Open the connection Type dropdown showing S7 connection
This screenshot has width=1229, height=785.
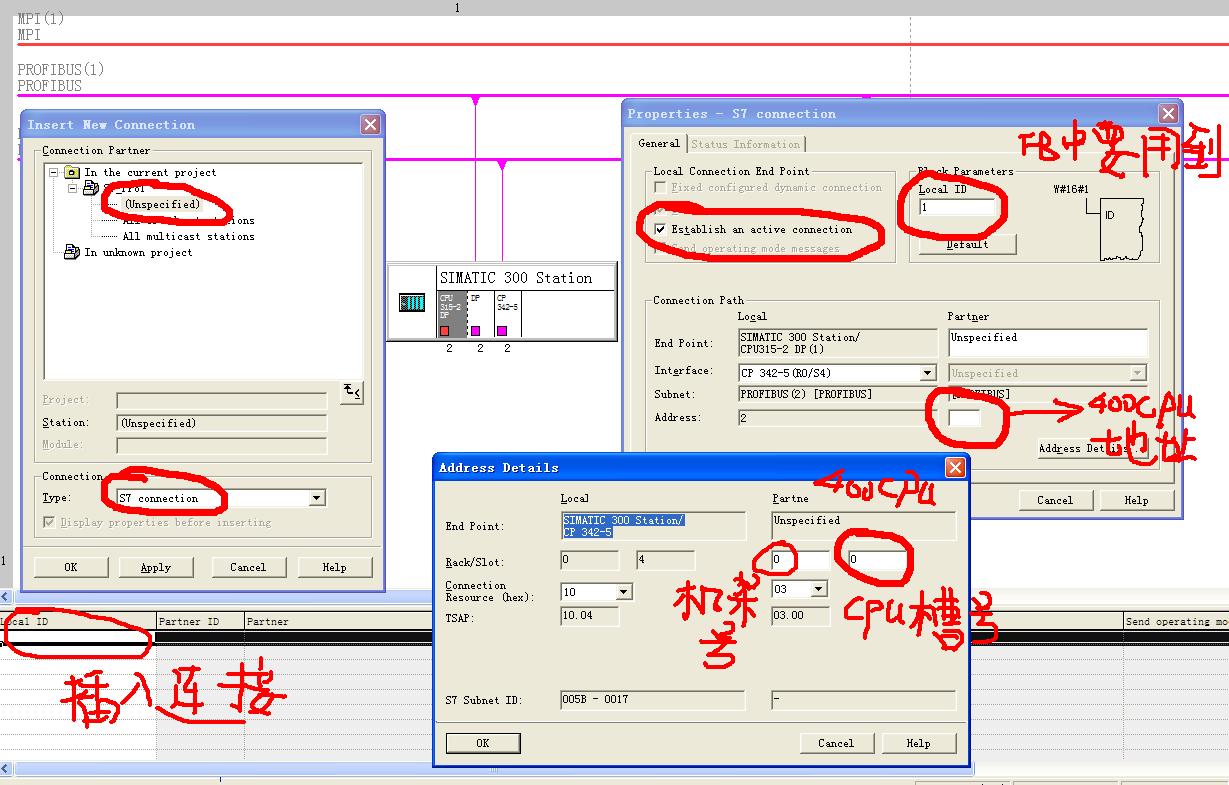tap(317, 498)
